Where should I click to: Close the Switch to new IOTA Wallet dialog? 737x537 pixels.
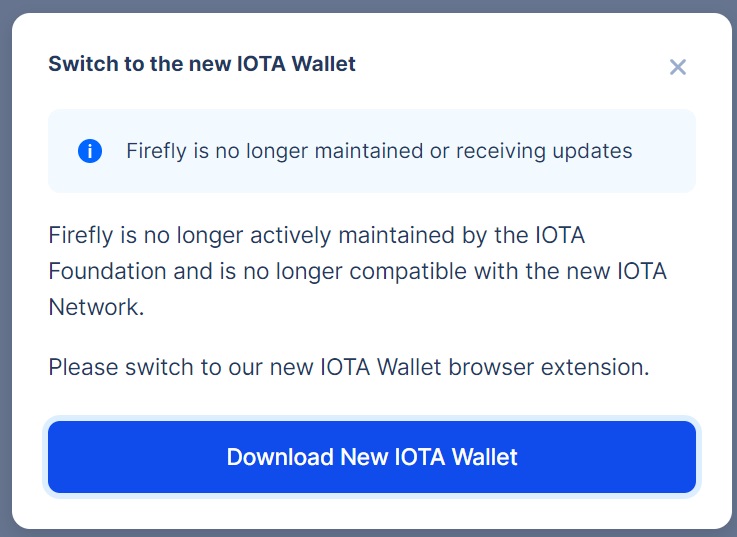tap(677, 67)
